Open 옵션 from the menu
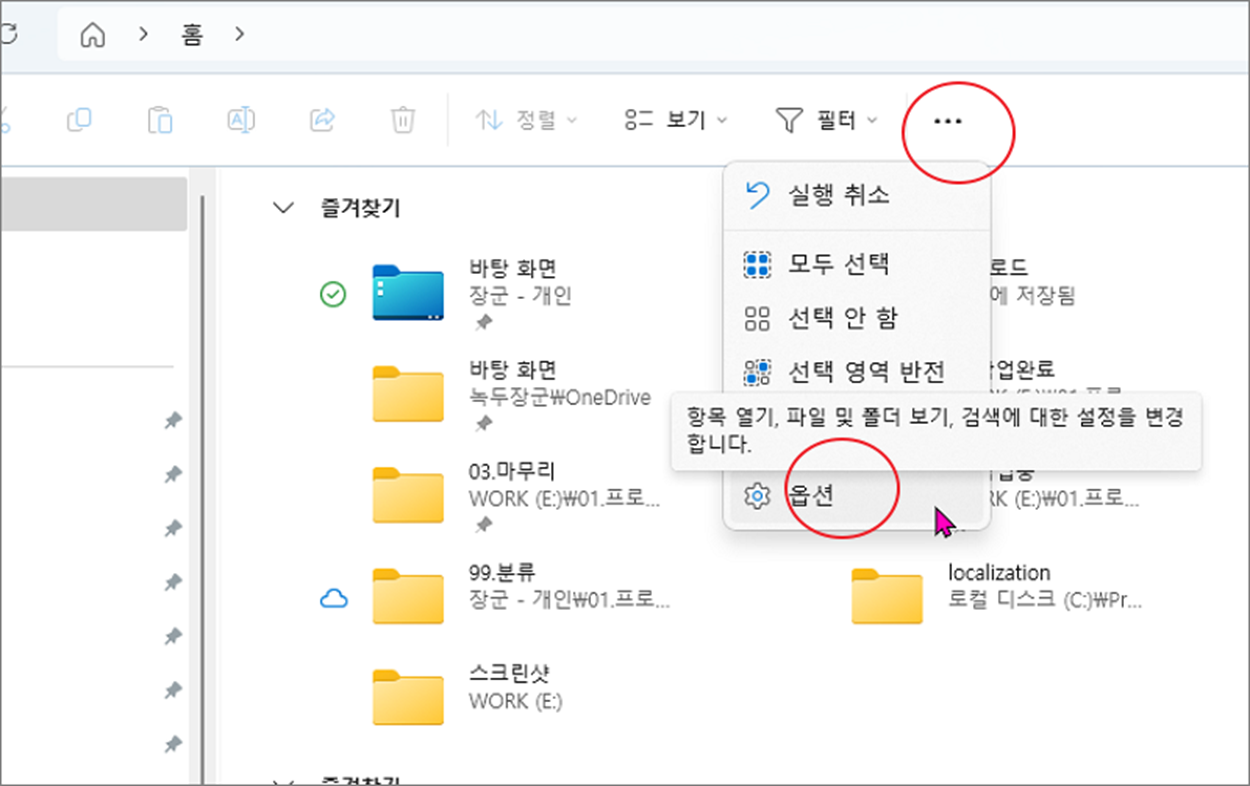Viewport: 1250px width, 786px height. (857, 495)
